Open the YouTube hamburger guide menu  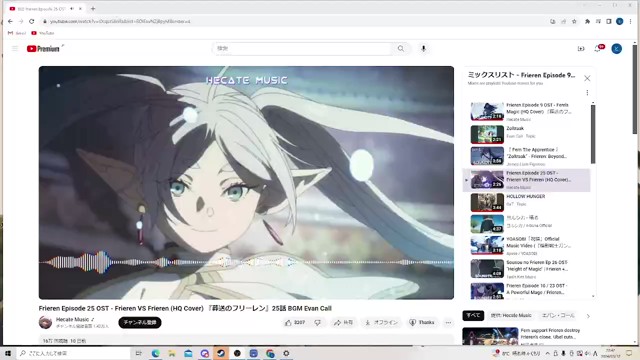[x=15, y=49]
